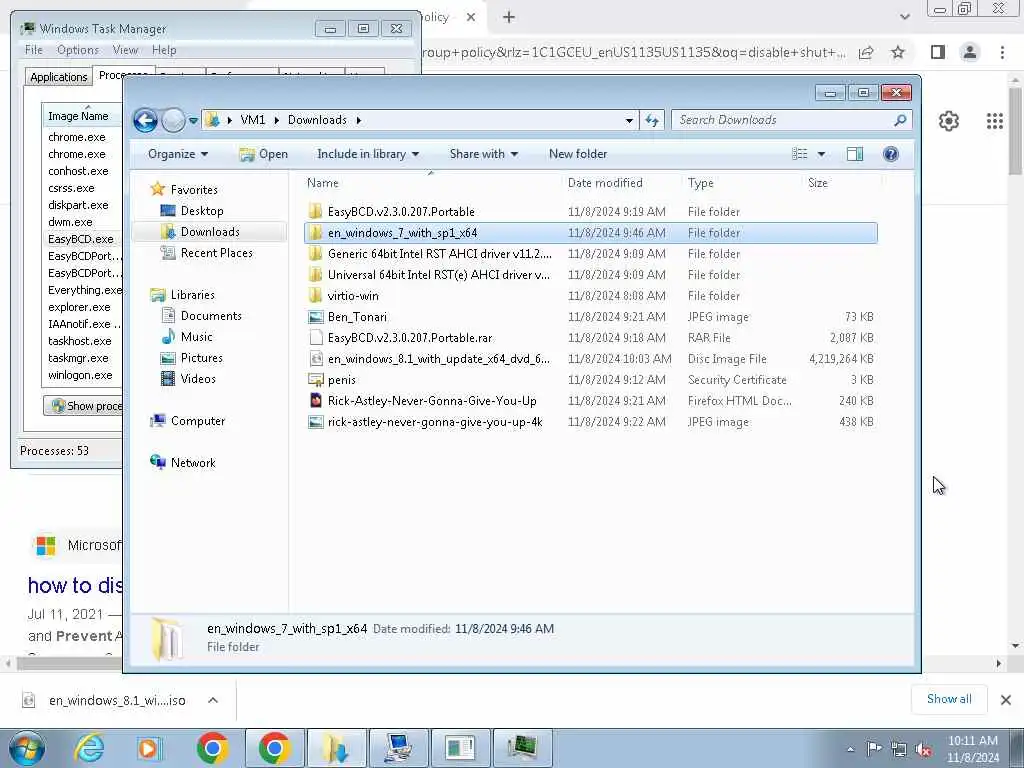This screenshot has width=1024, height=768.
Task: Select en_windows_8.1 disc image file
Action: [590, 359]
